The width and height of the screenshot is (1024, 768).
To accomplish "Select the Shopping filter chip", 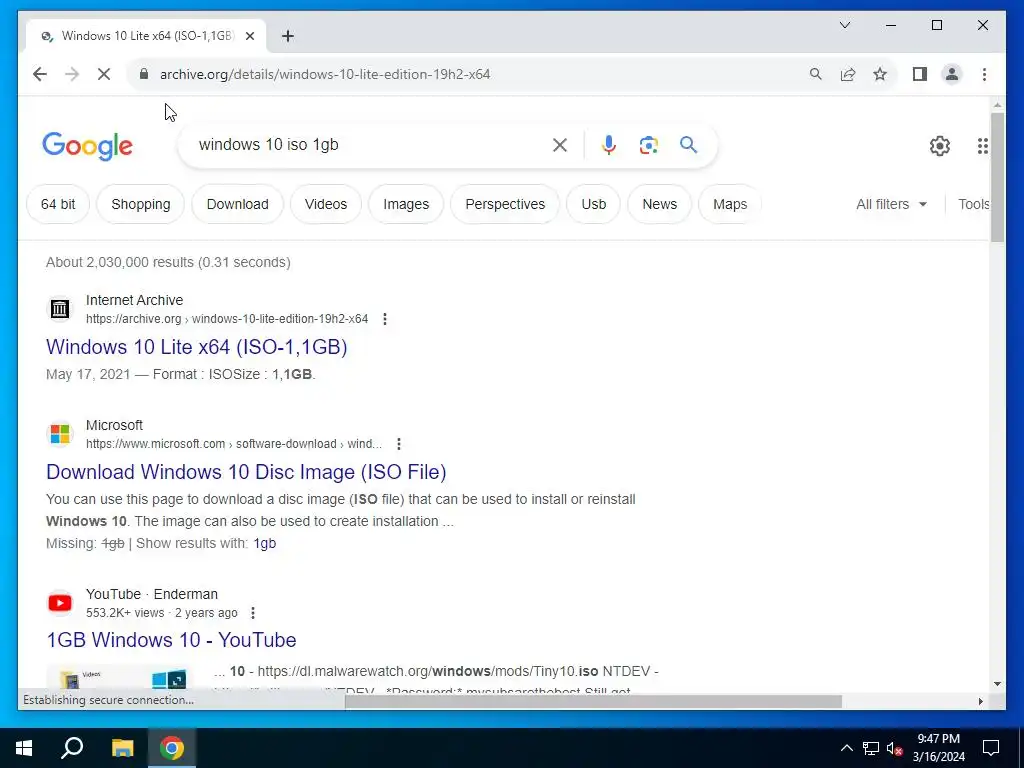I will click(x=140, y=204).
